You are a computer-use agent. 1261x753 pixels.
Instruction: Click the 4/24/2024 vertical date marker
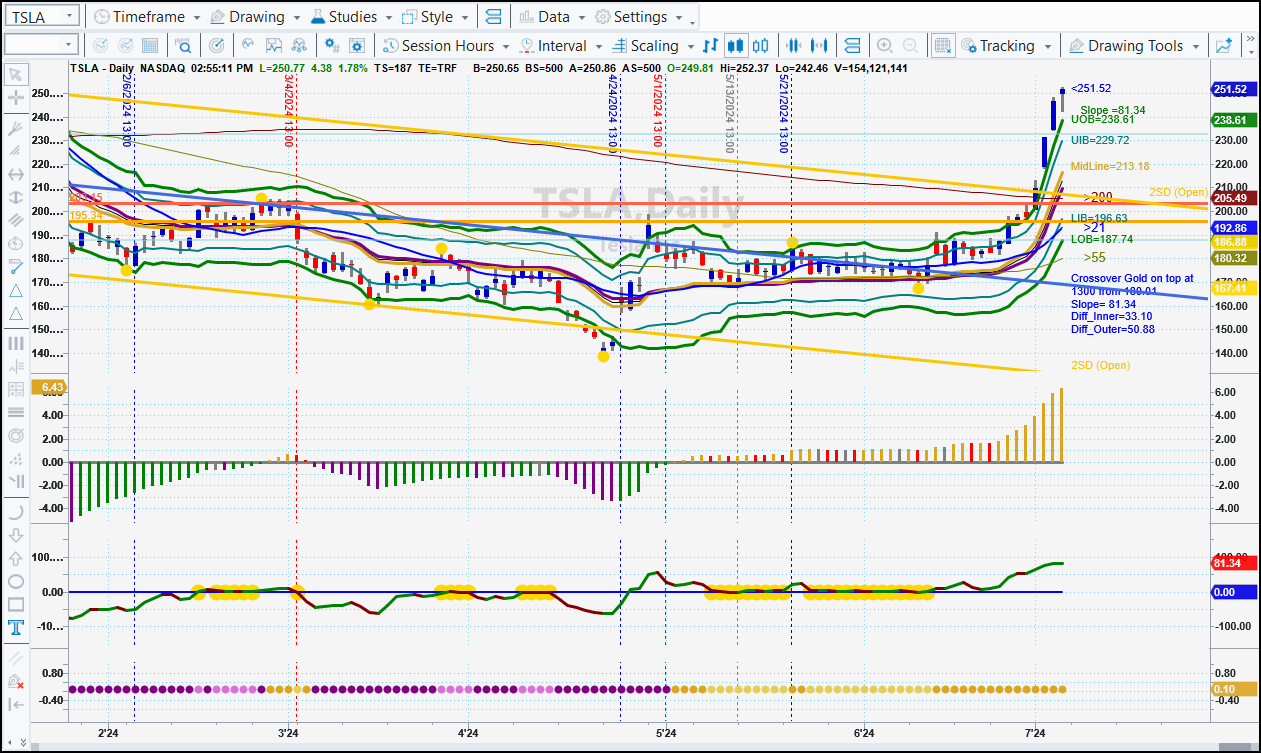pyautogui.click(x=613, y=111)
